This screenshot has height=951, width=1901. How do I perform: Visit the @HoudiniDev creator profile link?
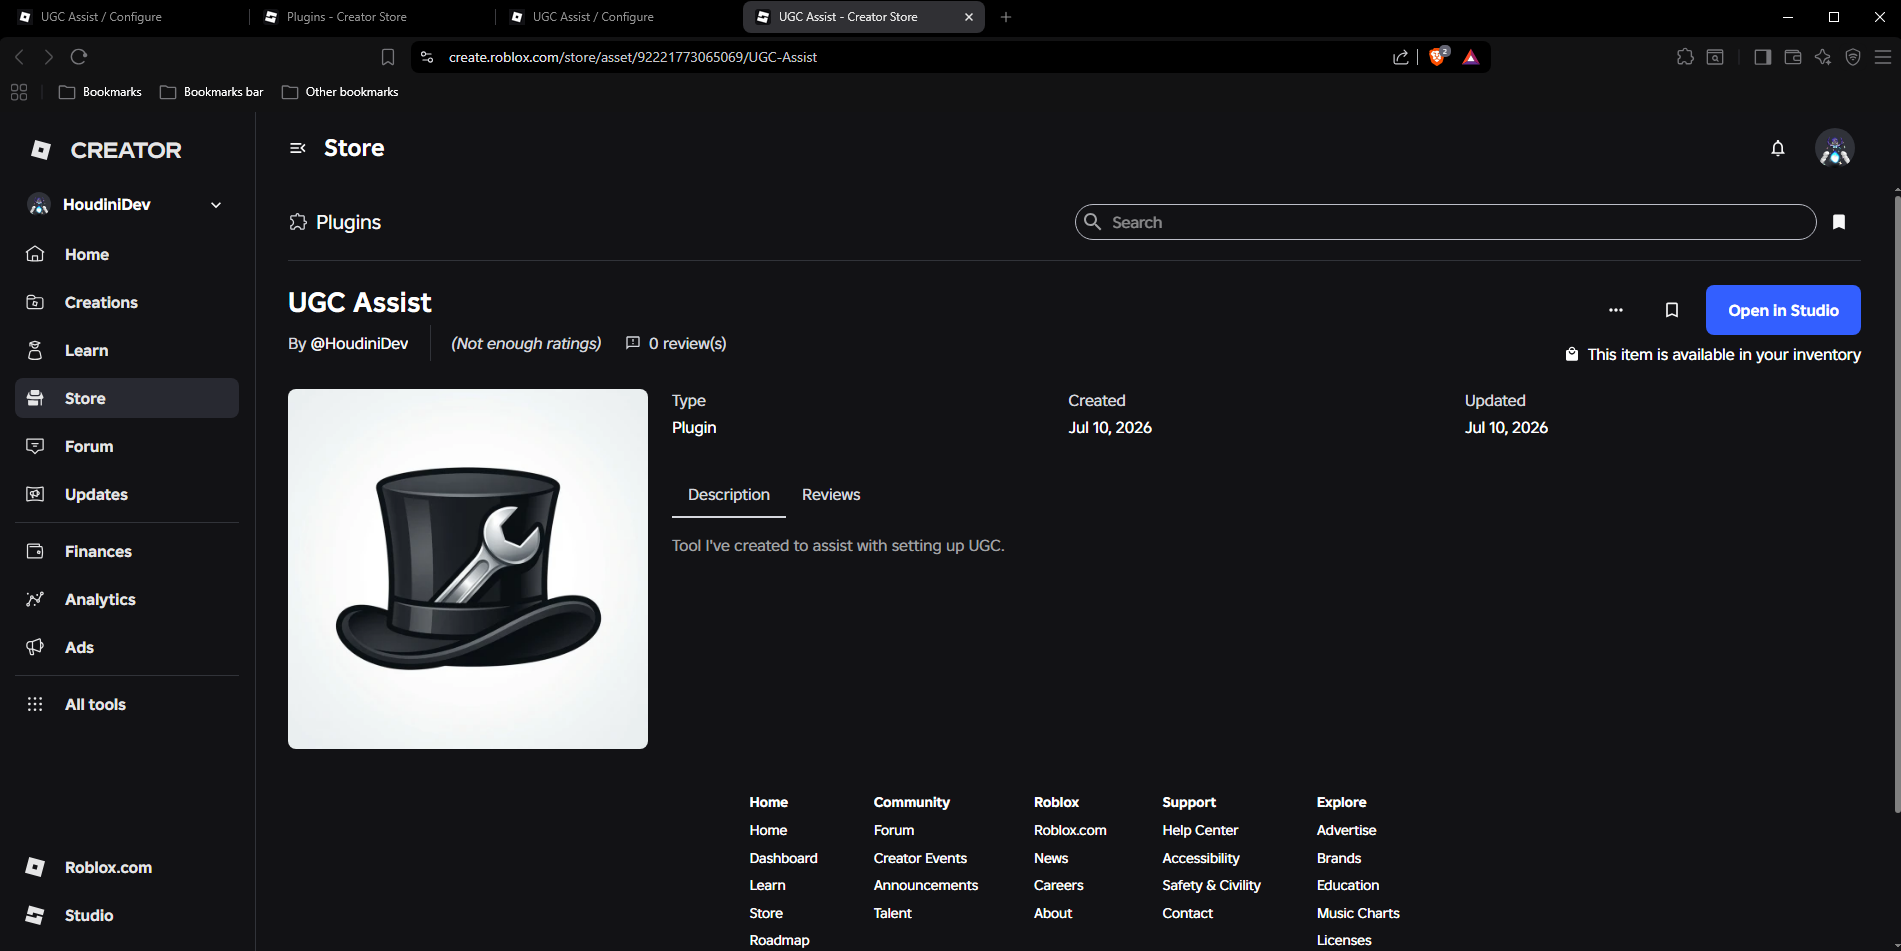click(360, 343)
